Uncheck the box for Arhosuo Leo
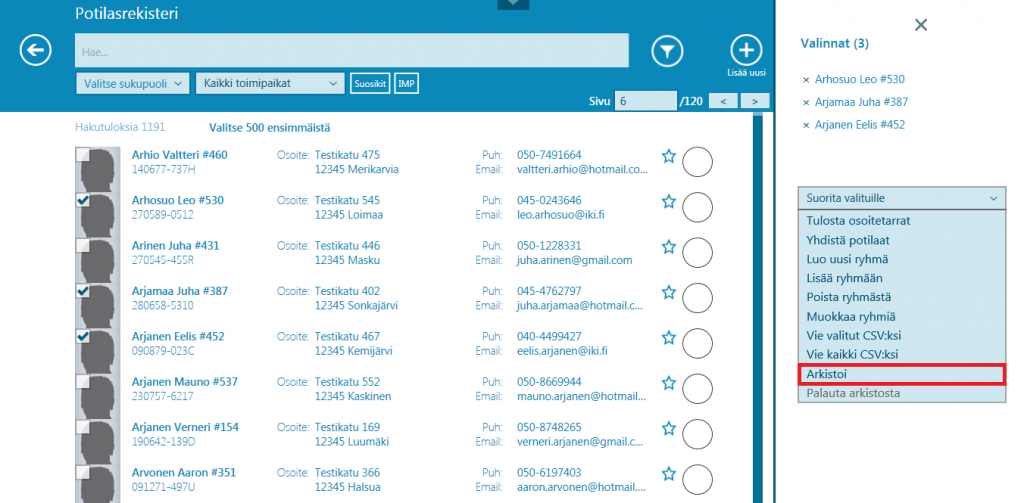Image resolution: width=1024 pixels, height=503 pixels. pos(83,201)
